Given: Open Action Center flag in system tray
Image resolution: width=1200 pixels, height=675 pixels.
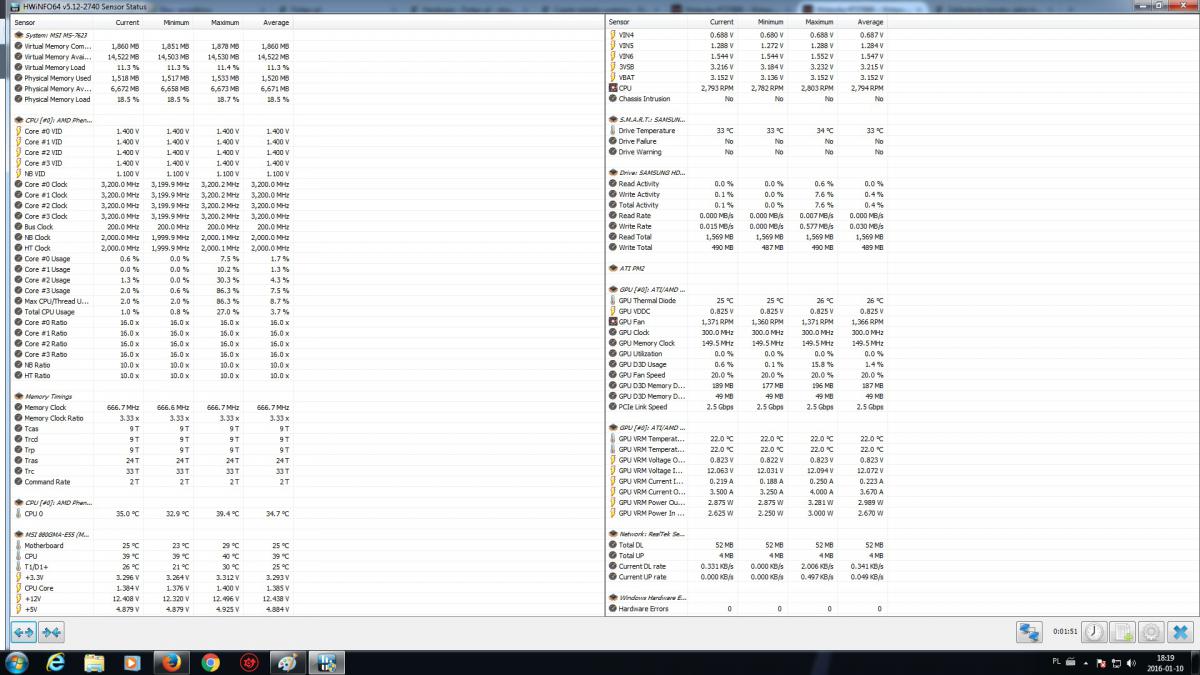Looking at the screenshot, I should tap(1099, 663).
